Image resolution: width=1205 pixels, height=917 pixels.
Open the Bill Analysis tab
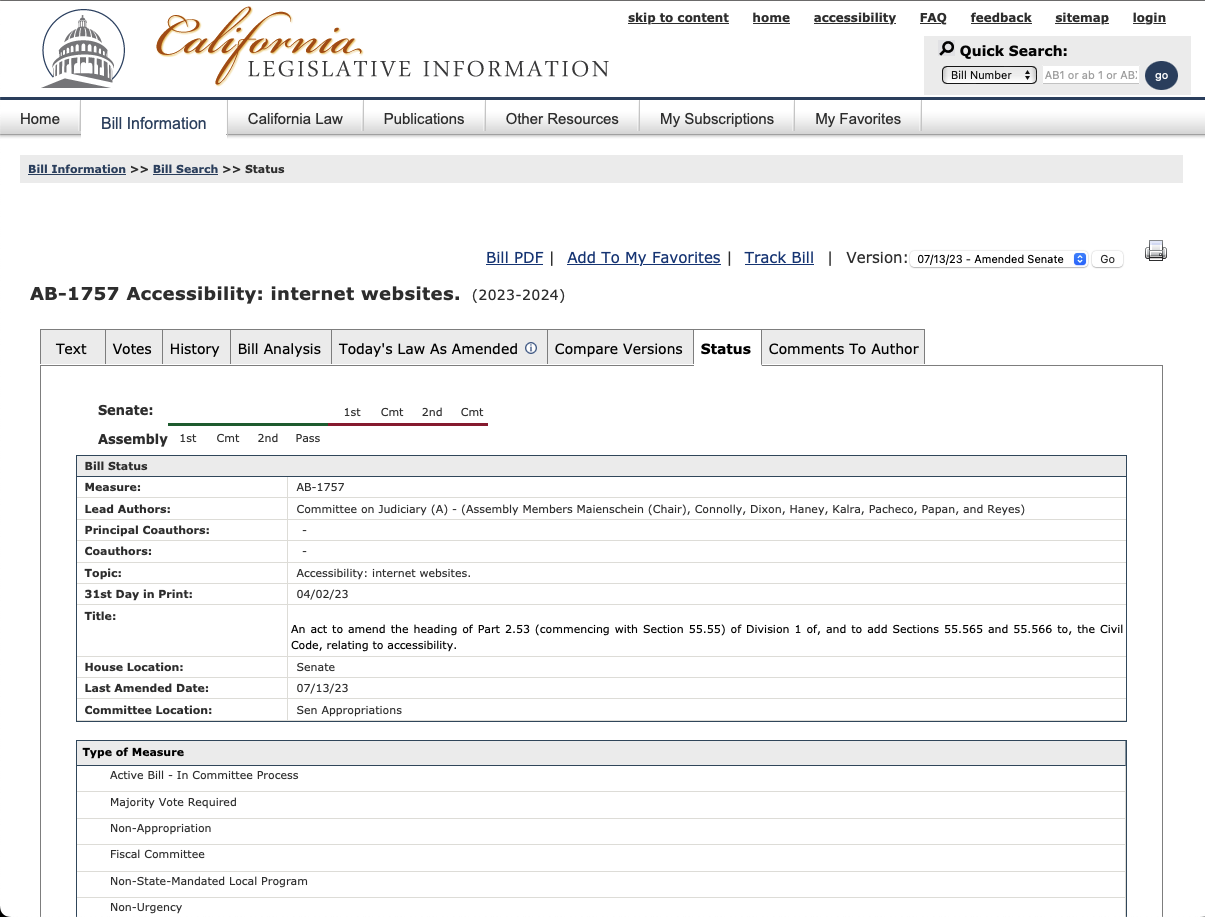click(280, 348)
